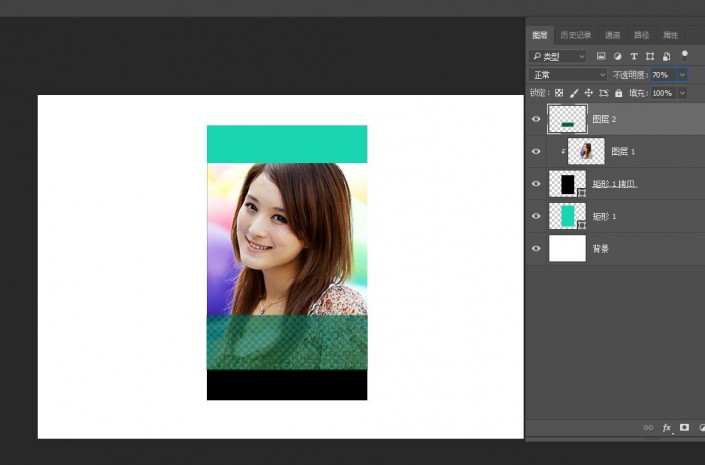Expand the 不透明度 opacity dropdown arrow
This screenshot has height=465, width=705.
683,75
